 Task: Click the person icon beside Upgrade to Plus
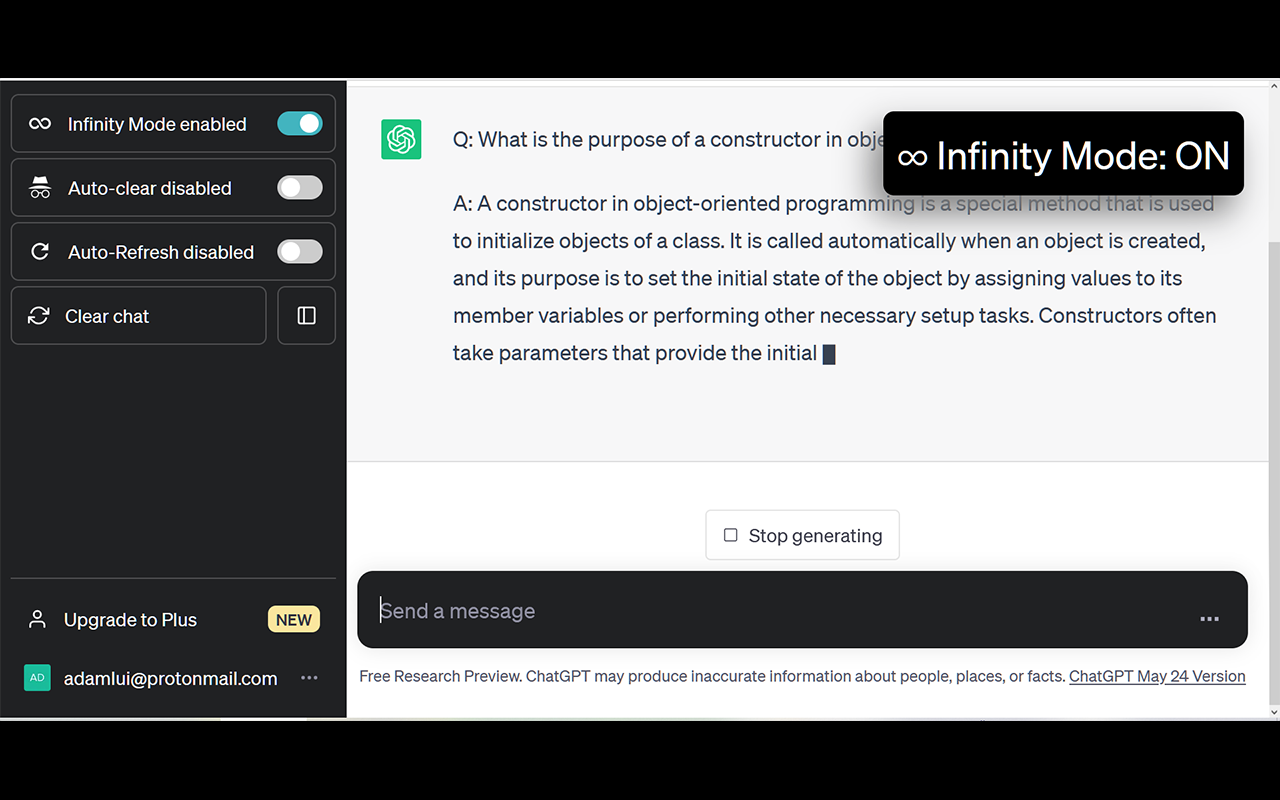pos(38,620)
